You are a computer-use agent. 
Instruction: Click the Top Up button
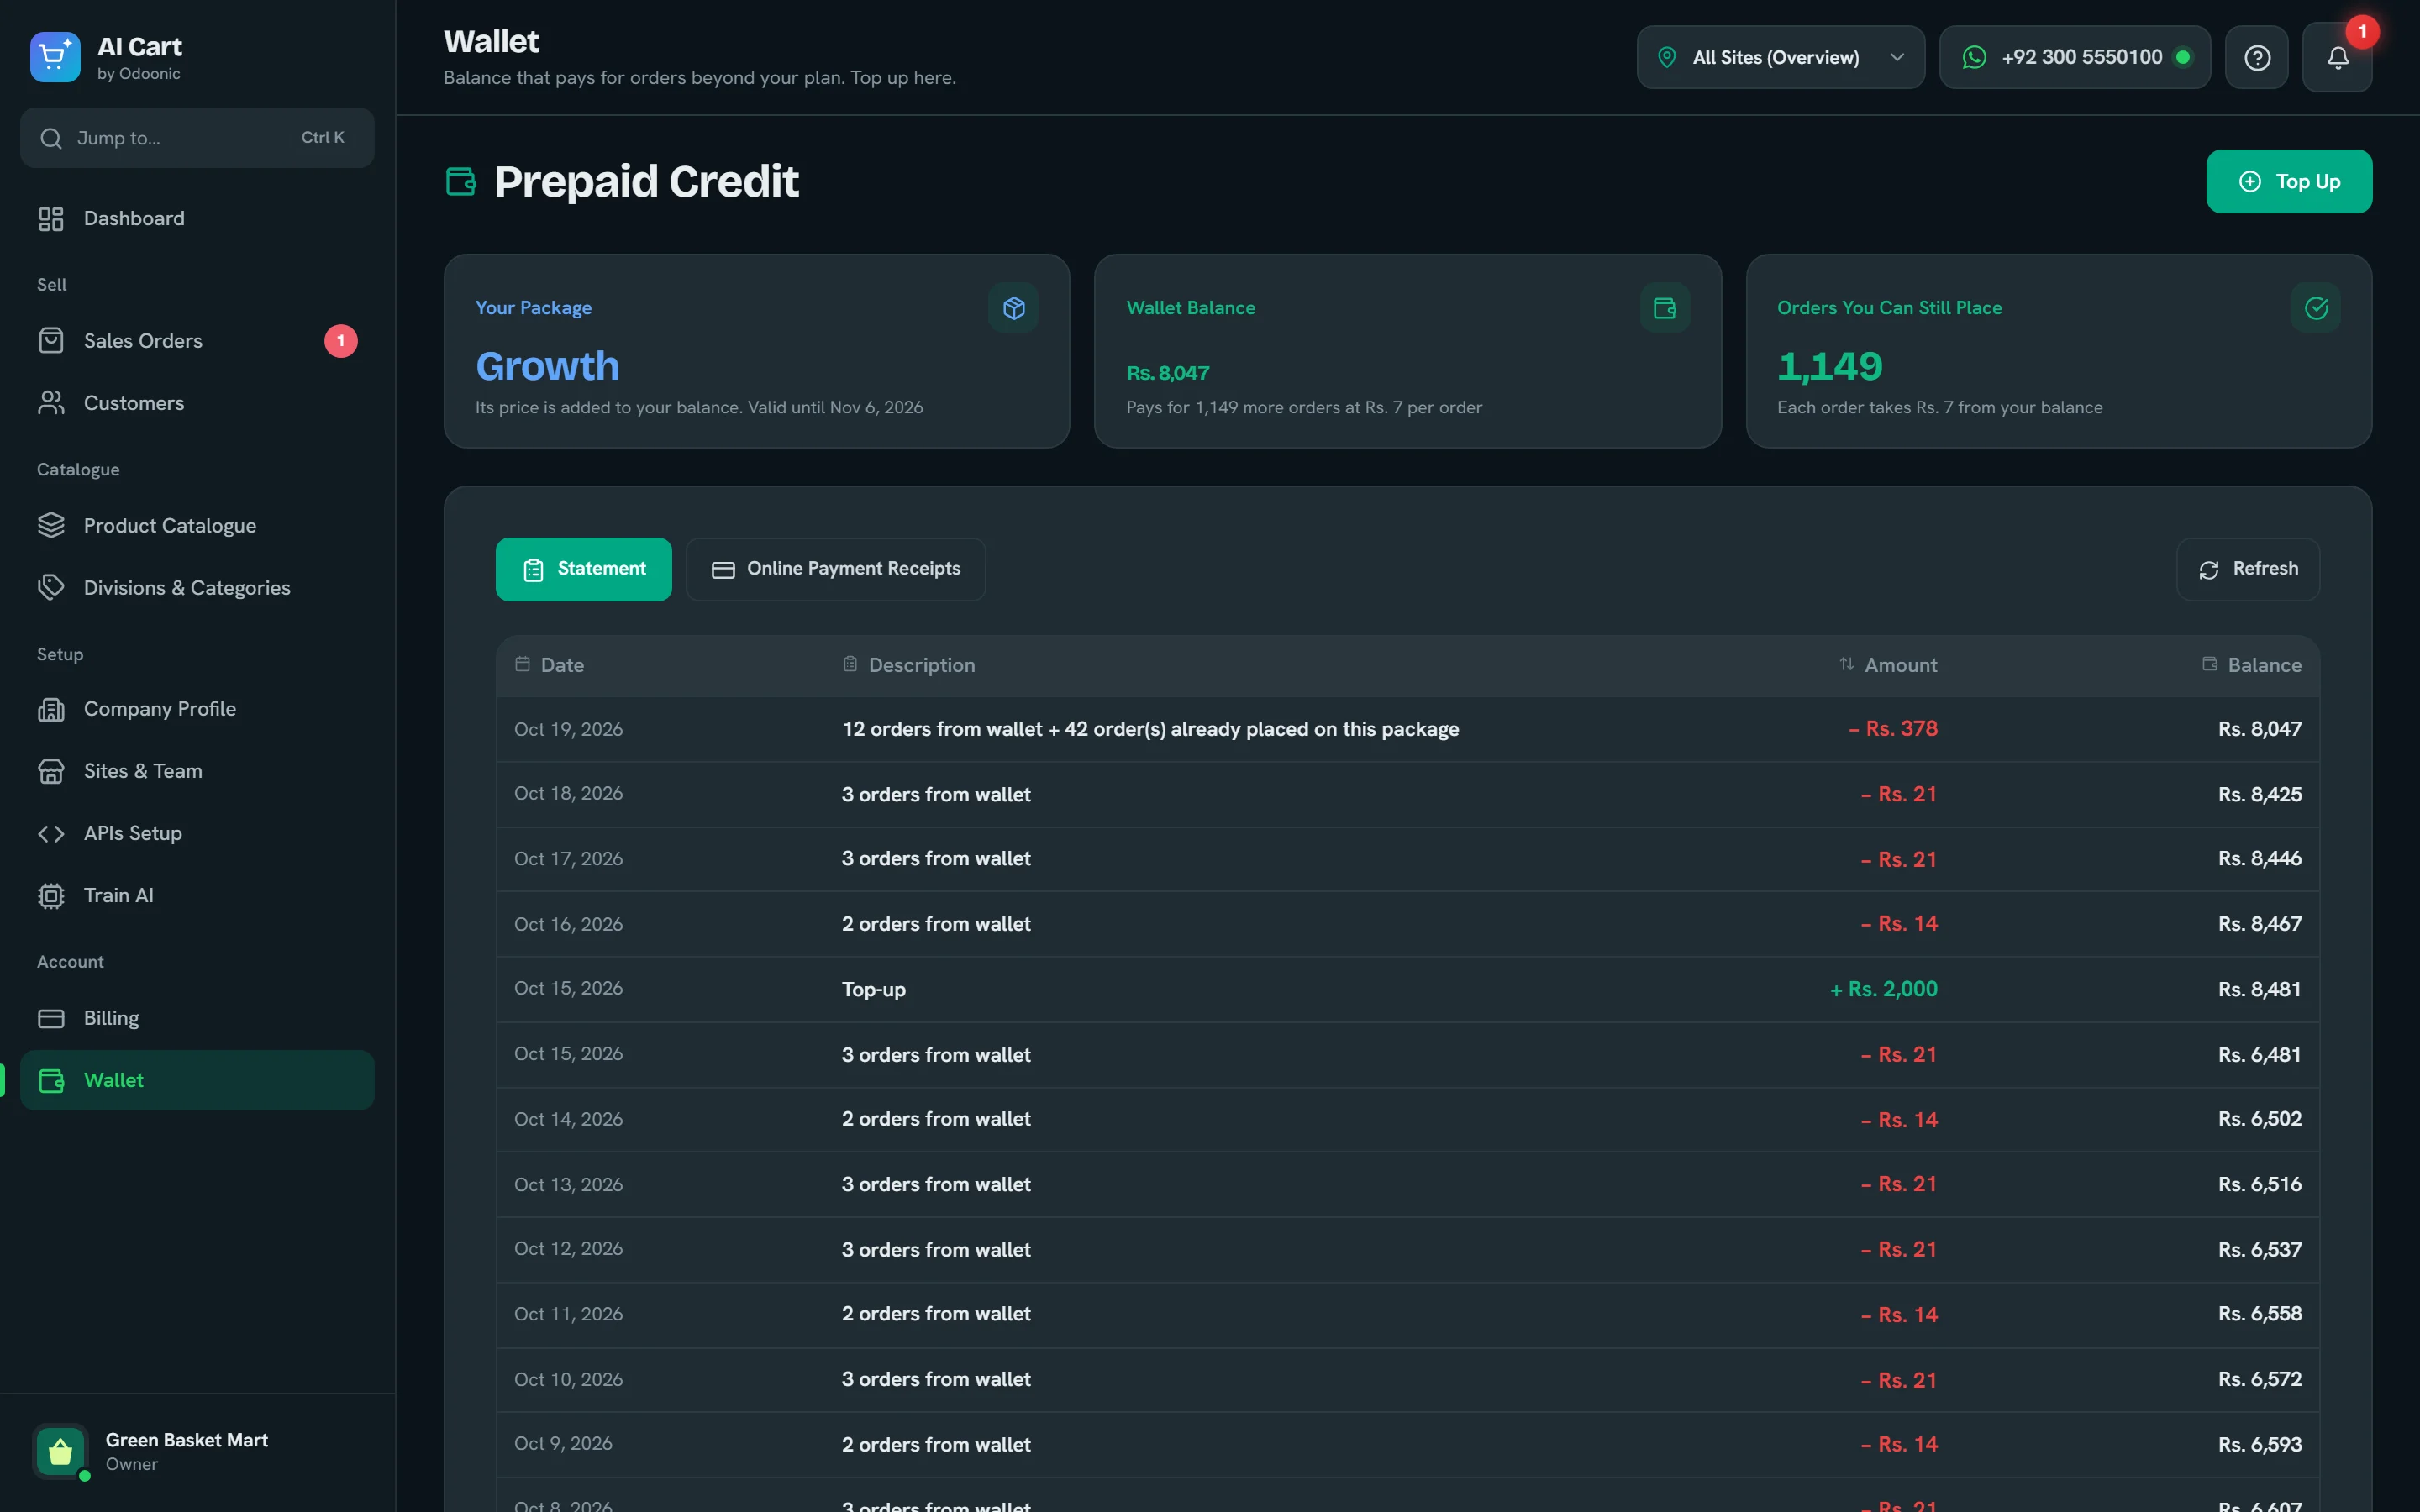click(2289, 182)
